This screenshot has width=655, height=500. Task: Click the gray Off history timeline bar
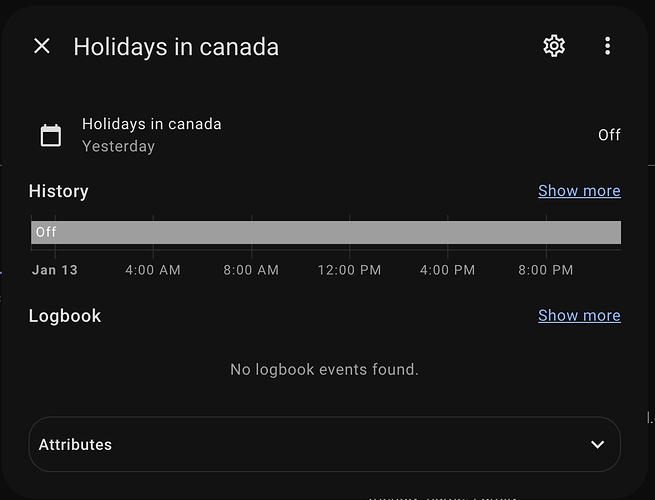click(x=326, y=232)
